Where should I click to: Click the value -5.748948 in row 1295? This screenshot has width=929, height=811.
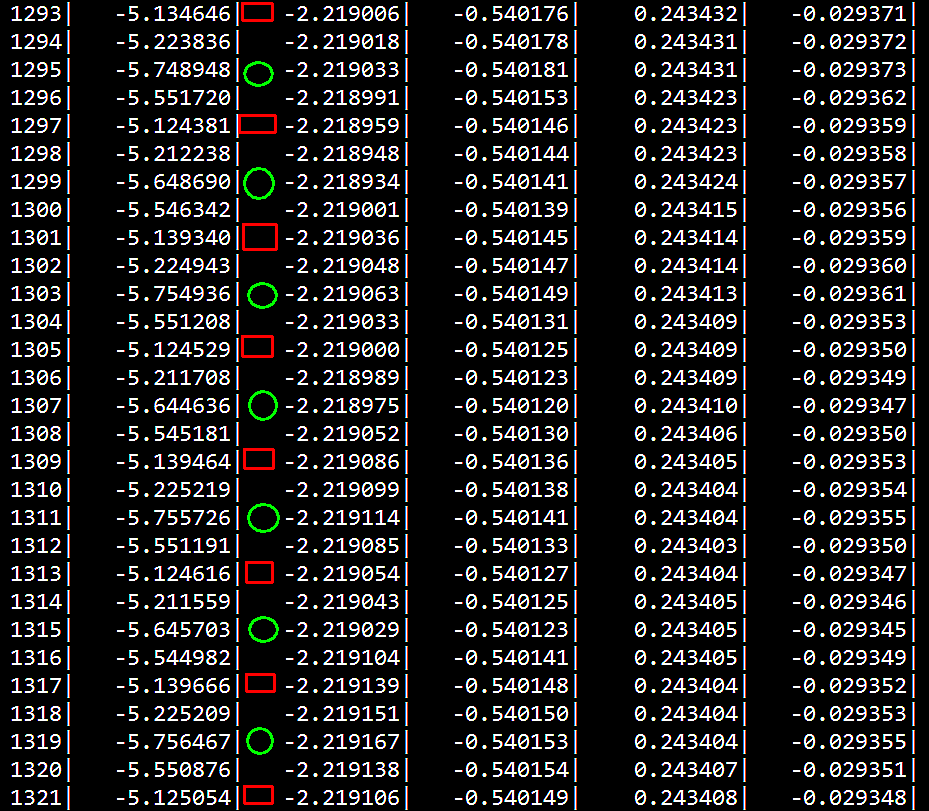[x=173, y=70]
